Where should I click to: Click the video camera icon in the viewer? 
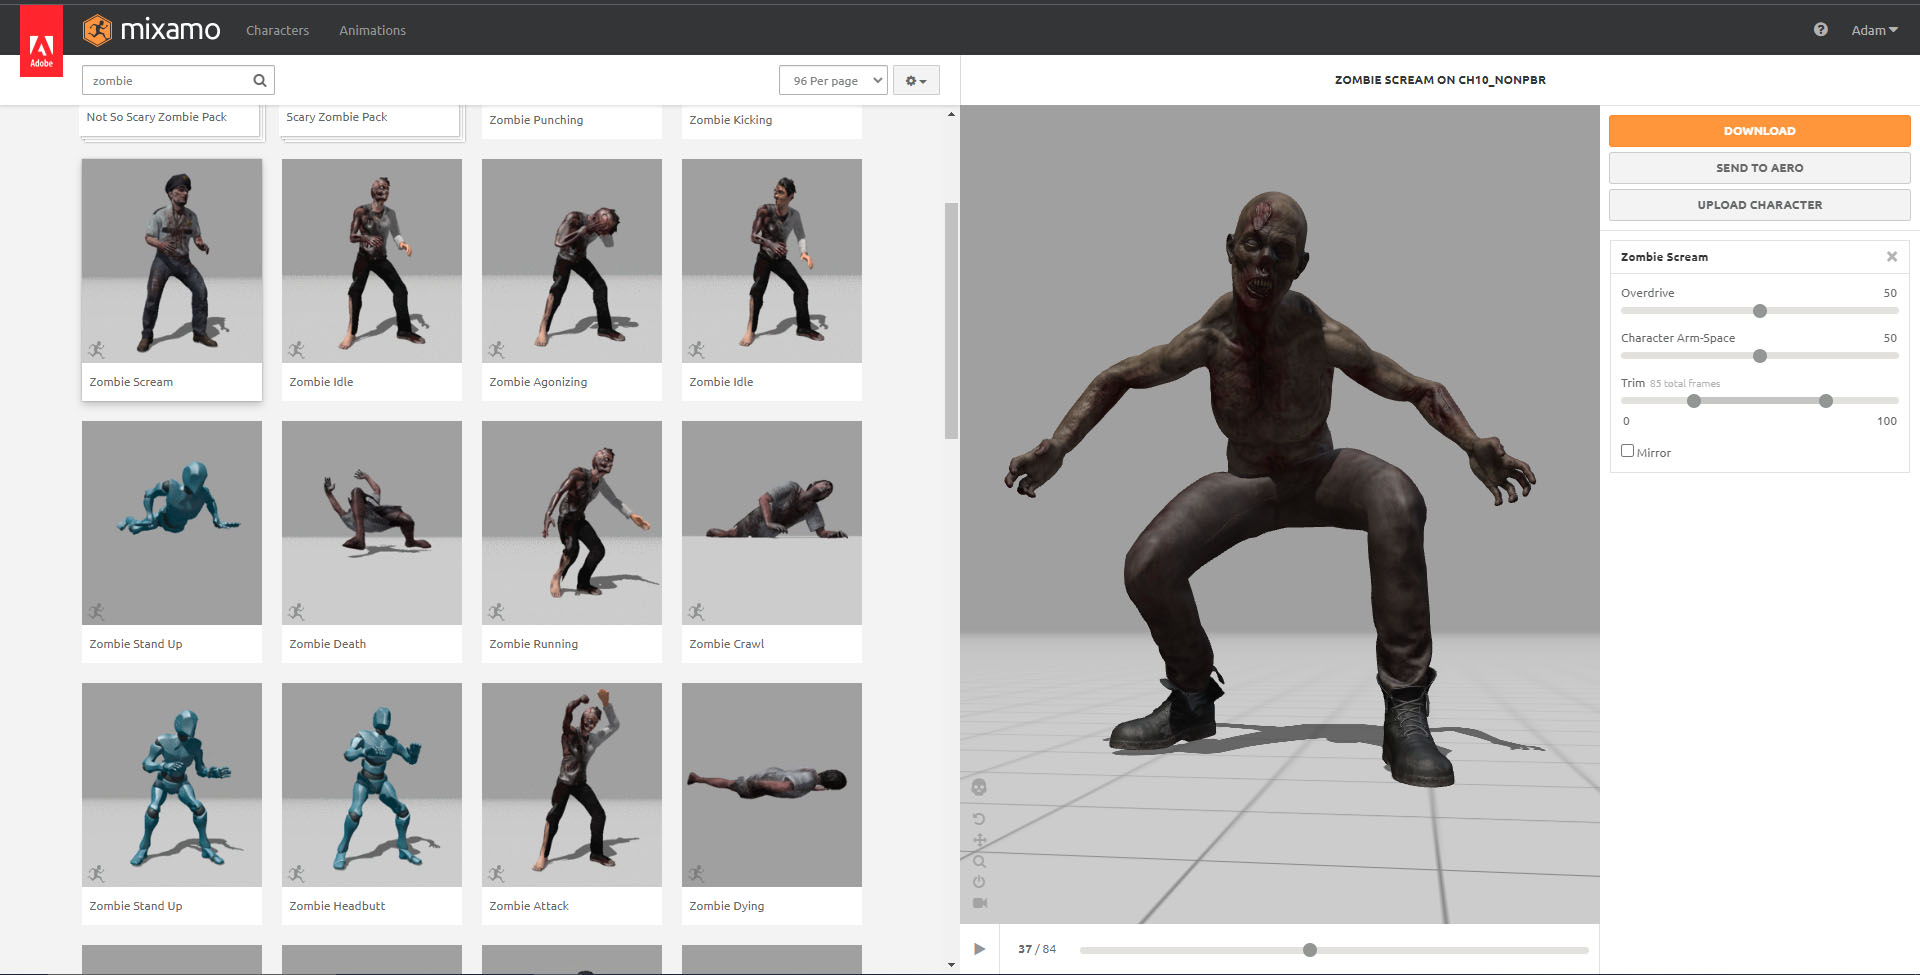coord(979,901)
